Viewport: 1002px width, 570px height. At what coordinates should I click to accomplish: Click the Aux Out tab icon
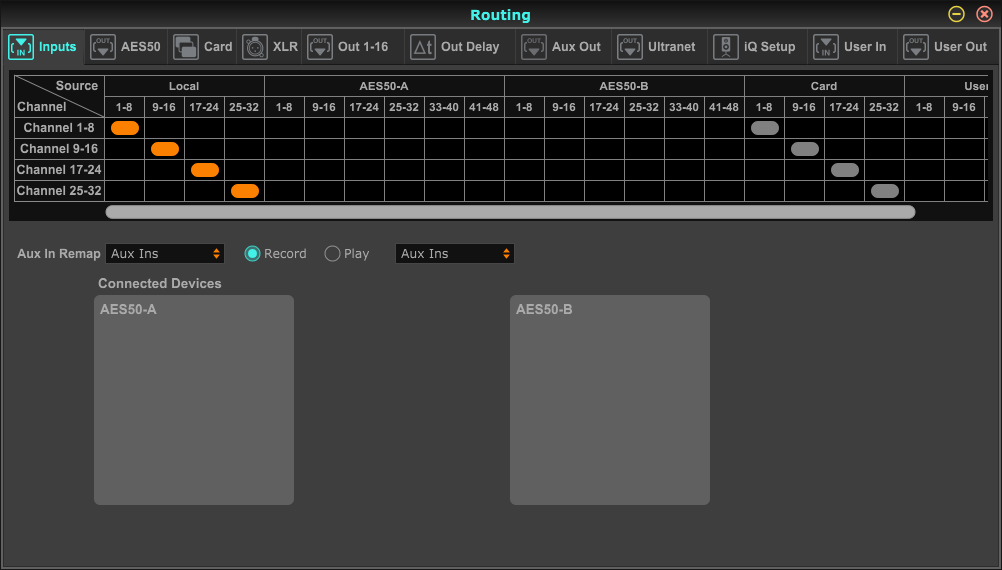(x=534, y=47)
